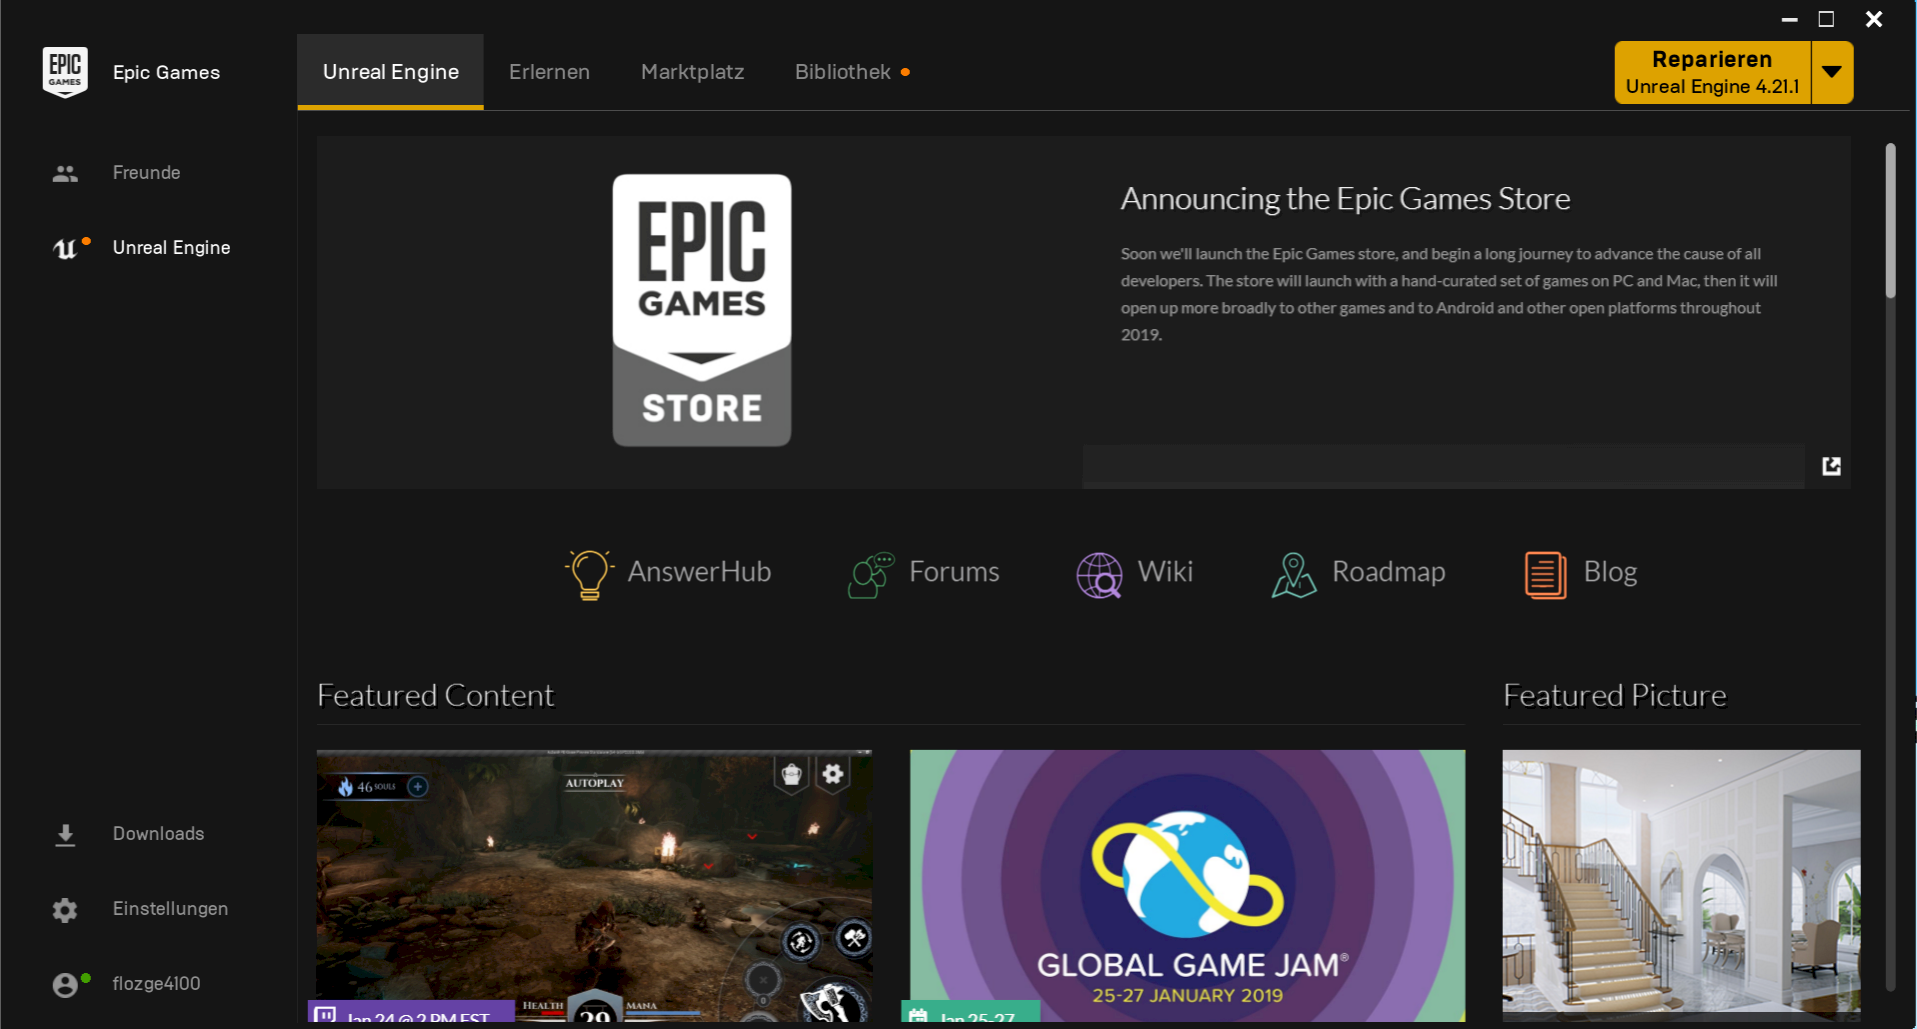The height and width of the screenshot is (1029, 1917).
Task: Click the Epic Games Store banner logo
Action: (702, 310)
